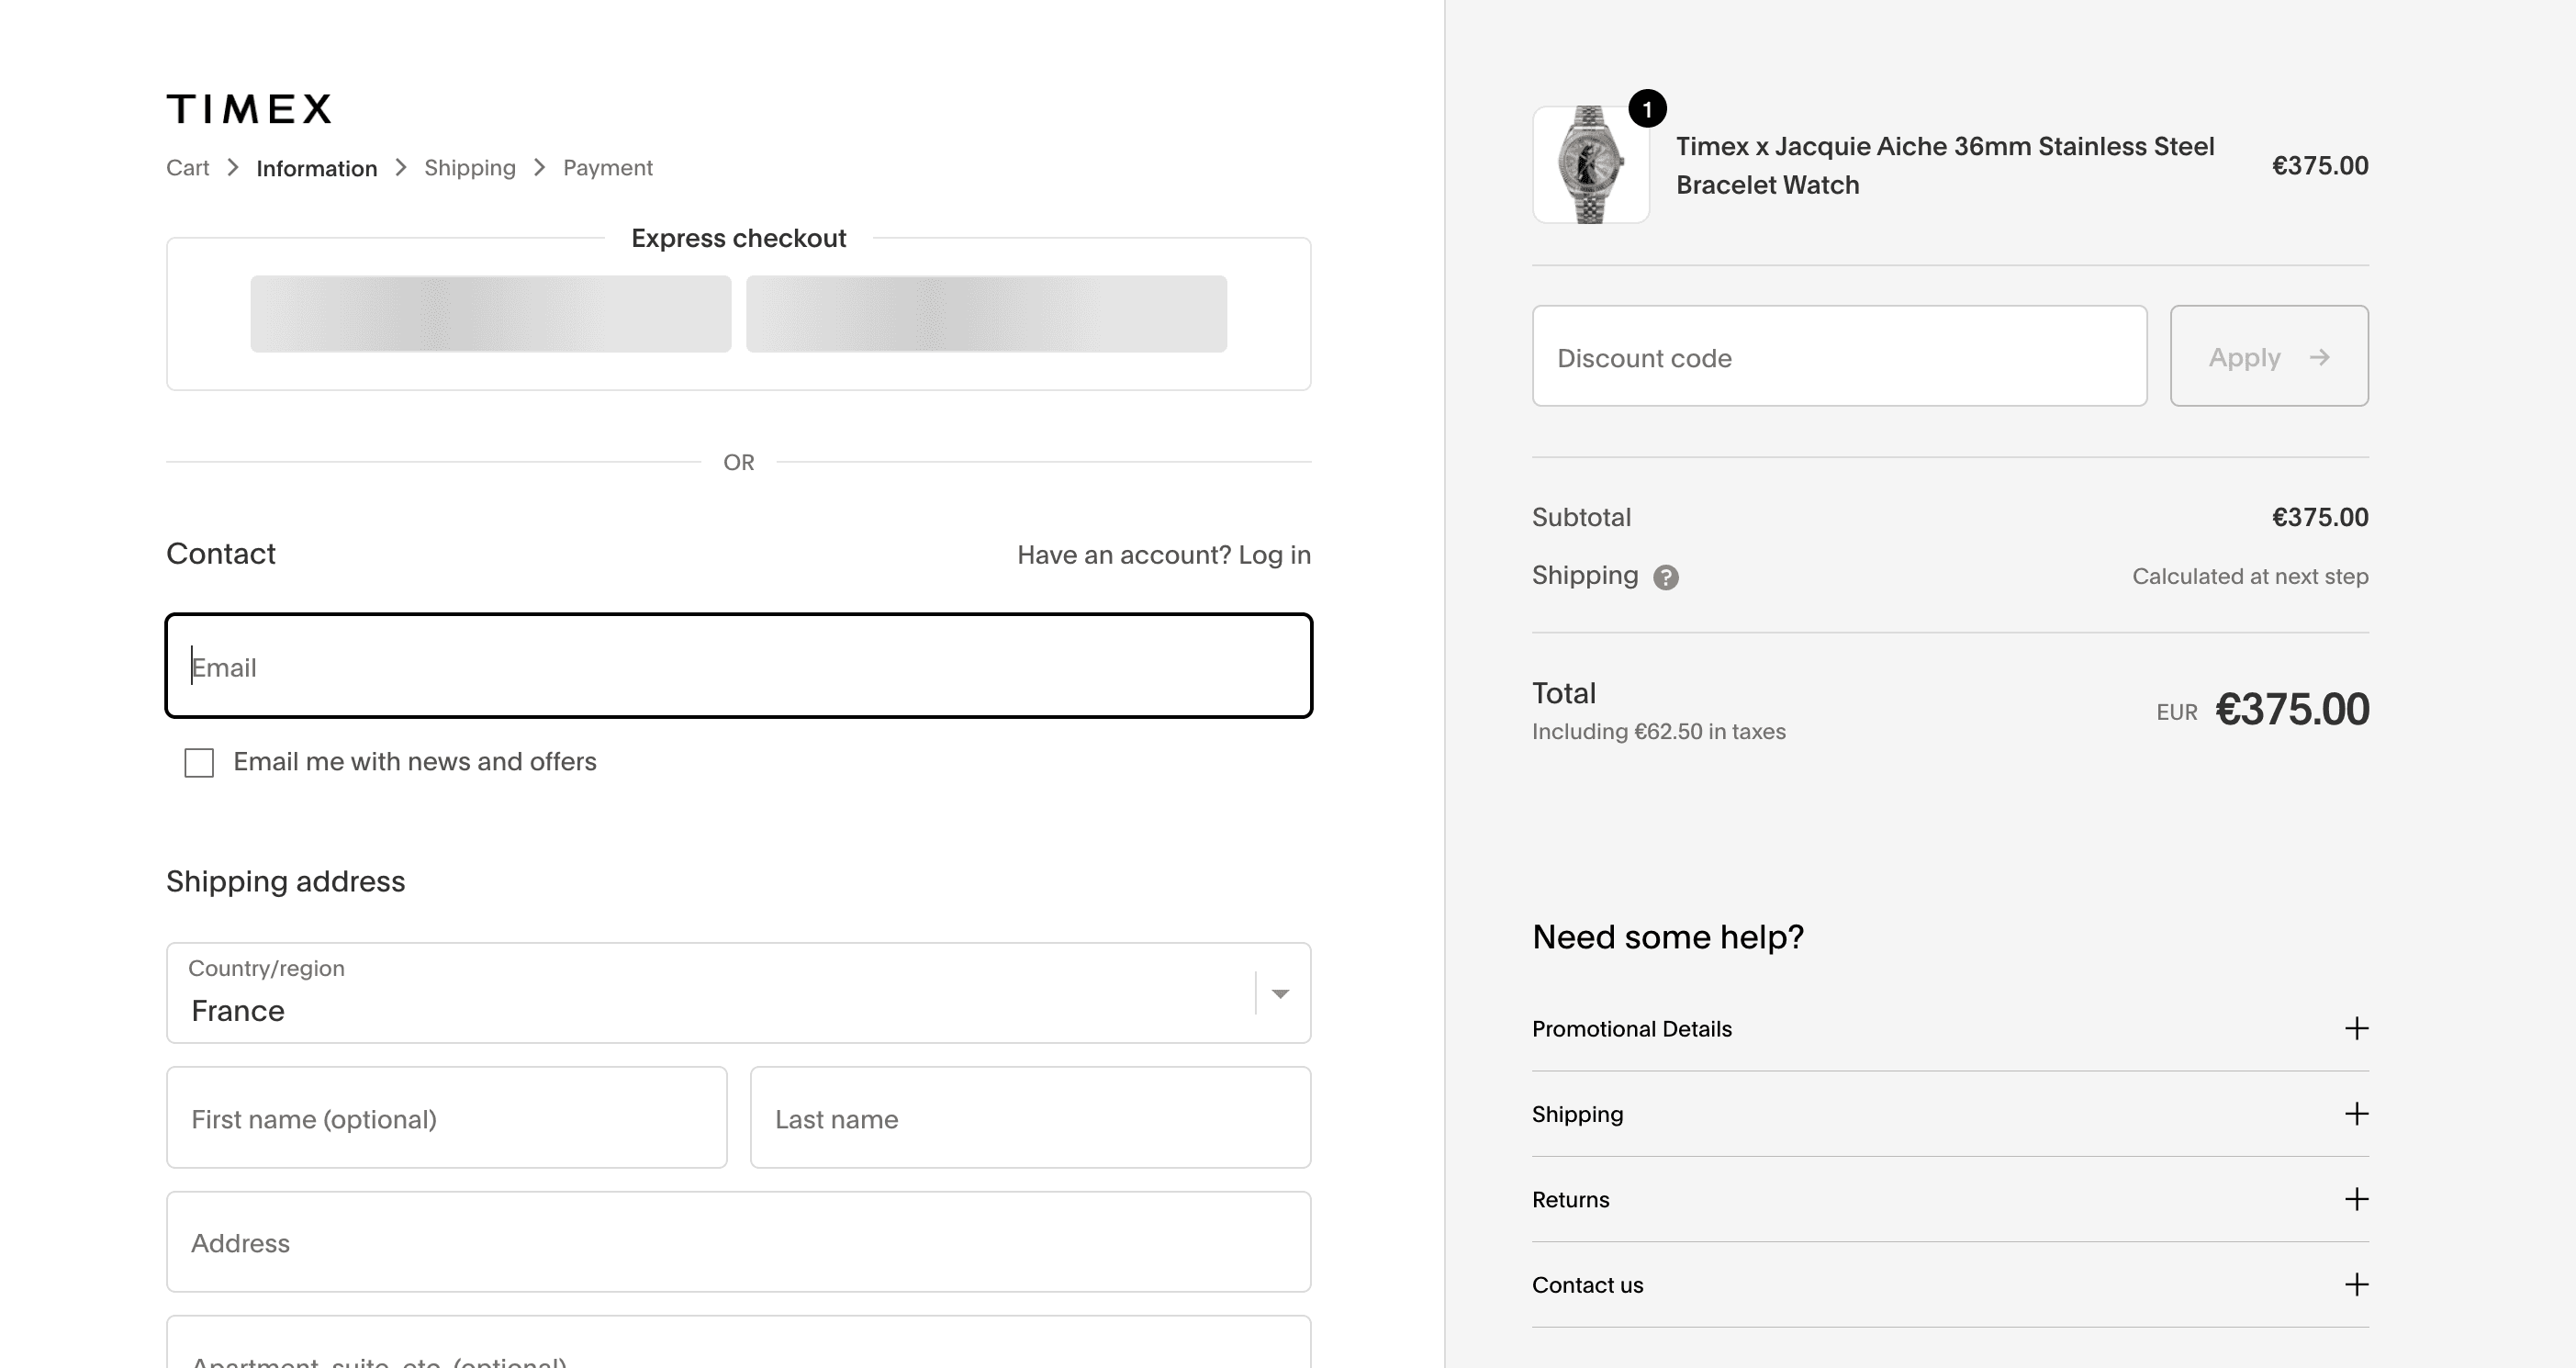Expand the Contact us help section
The width and height of the screenshot is (2576, 1368).
pos(1950,1284)
